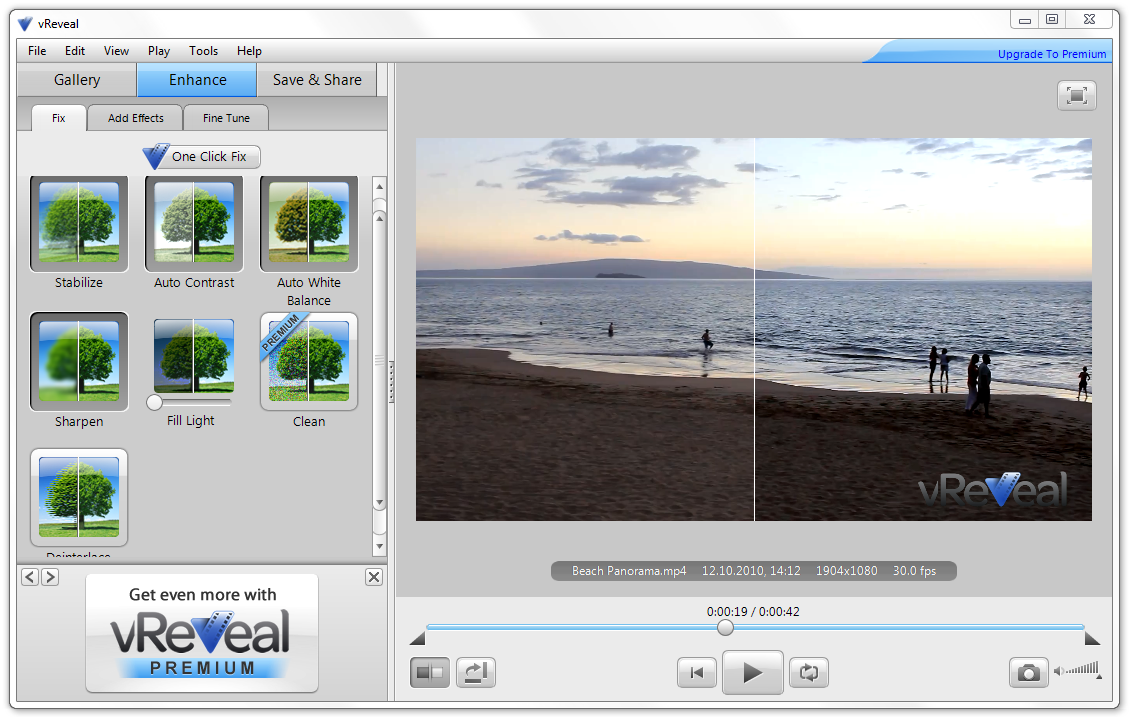Switch to the Enhance tab
The height and width of the screenshot is (717, 1129).
coord(197,80)
